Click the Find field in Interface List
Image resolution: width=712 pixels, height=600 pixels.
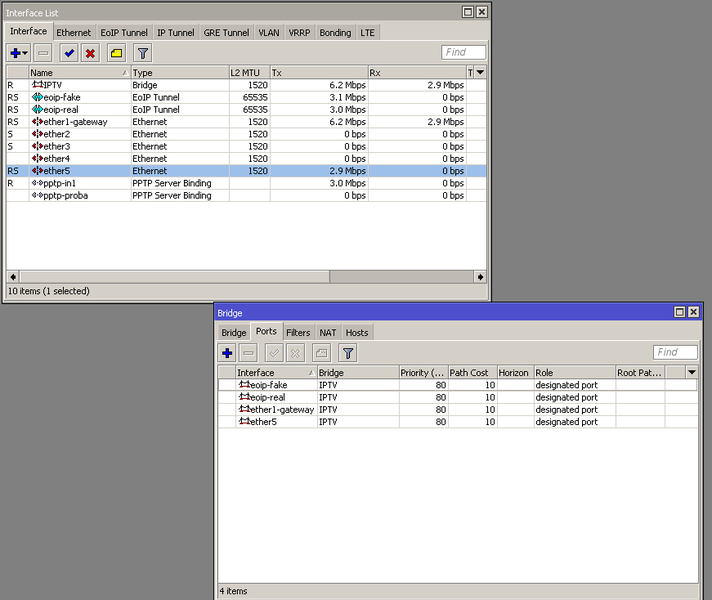pyautogui.click(x=463, y=52)
